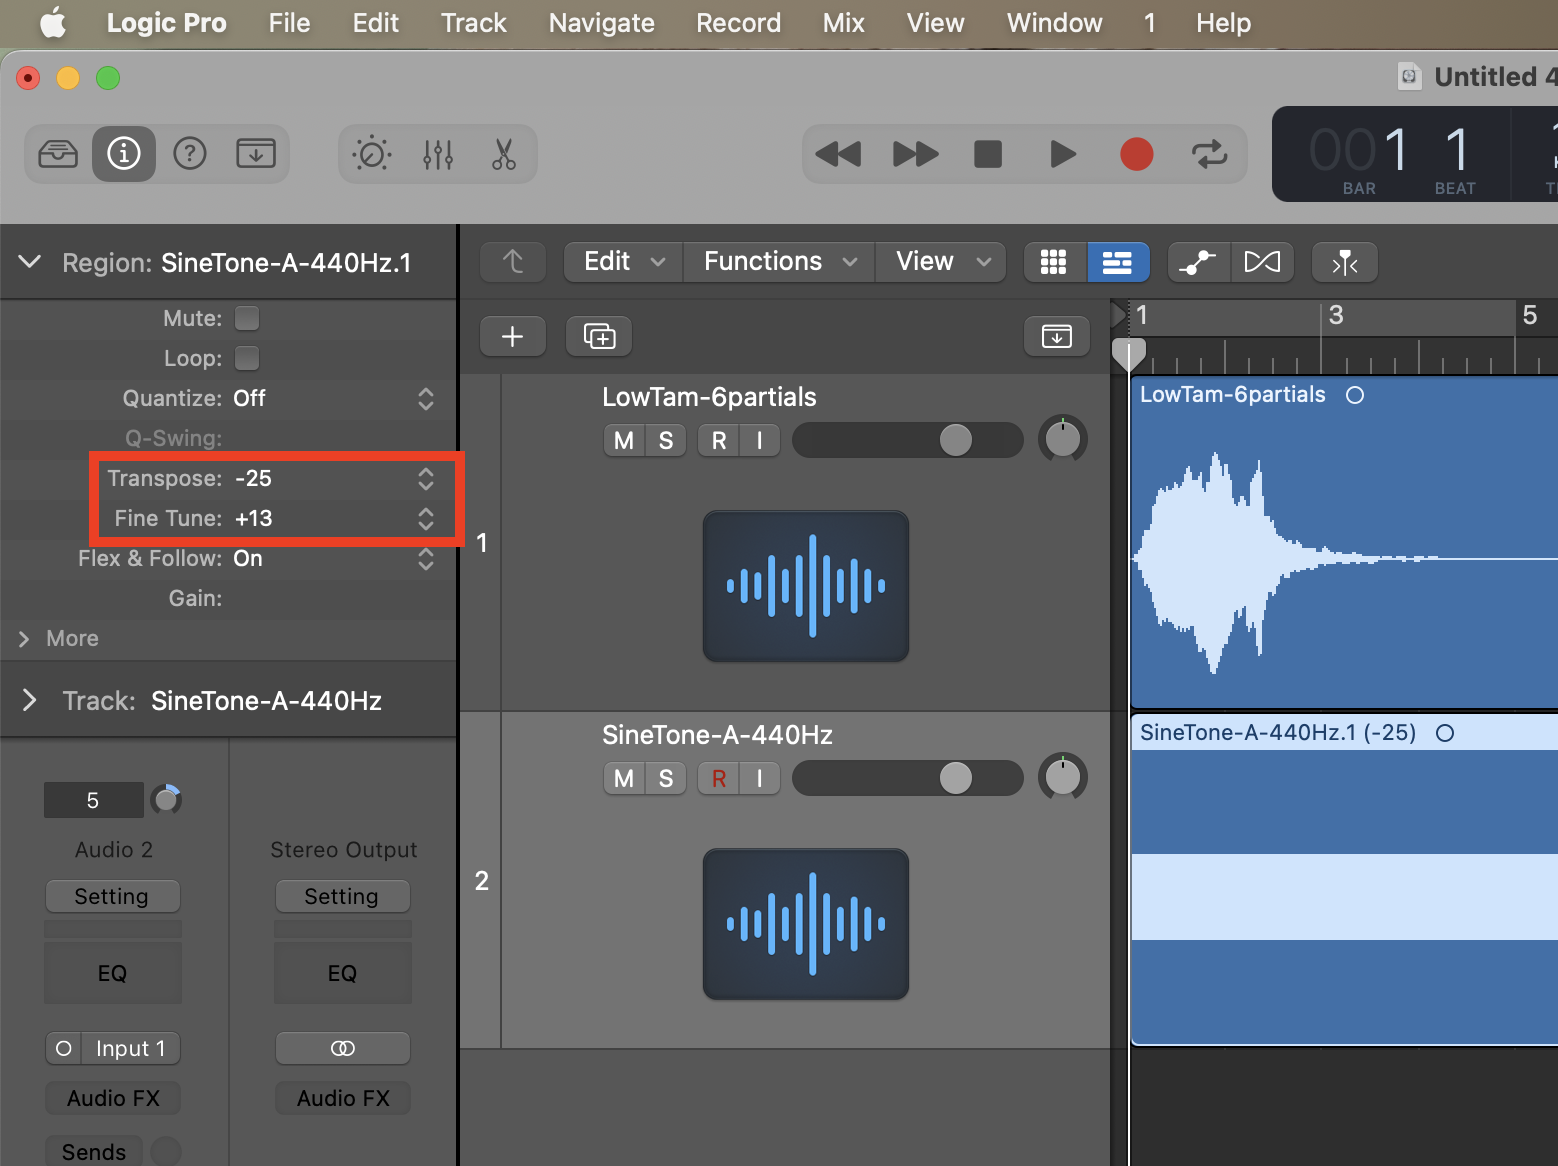Viewport: 1558px width, 1166px height.
Task: Open the Library panel icon
Action: [x=58, y=154]
